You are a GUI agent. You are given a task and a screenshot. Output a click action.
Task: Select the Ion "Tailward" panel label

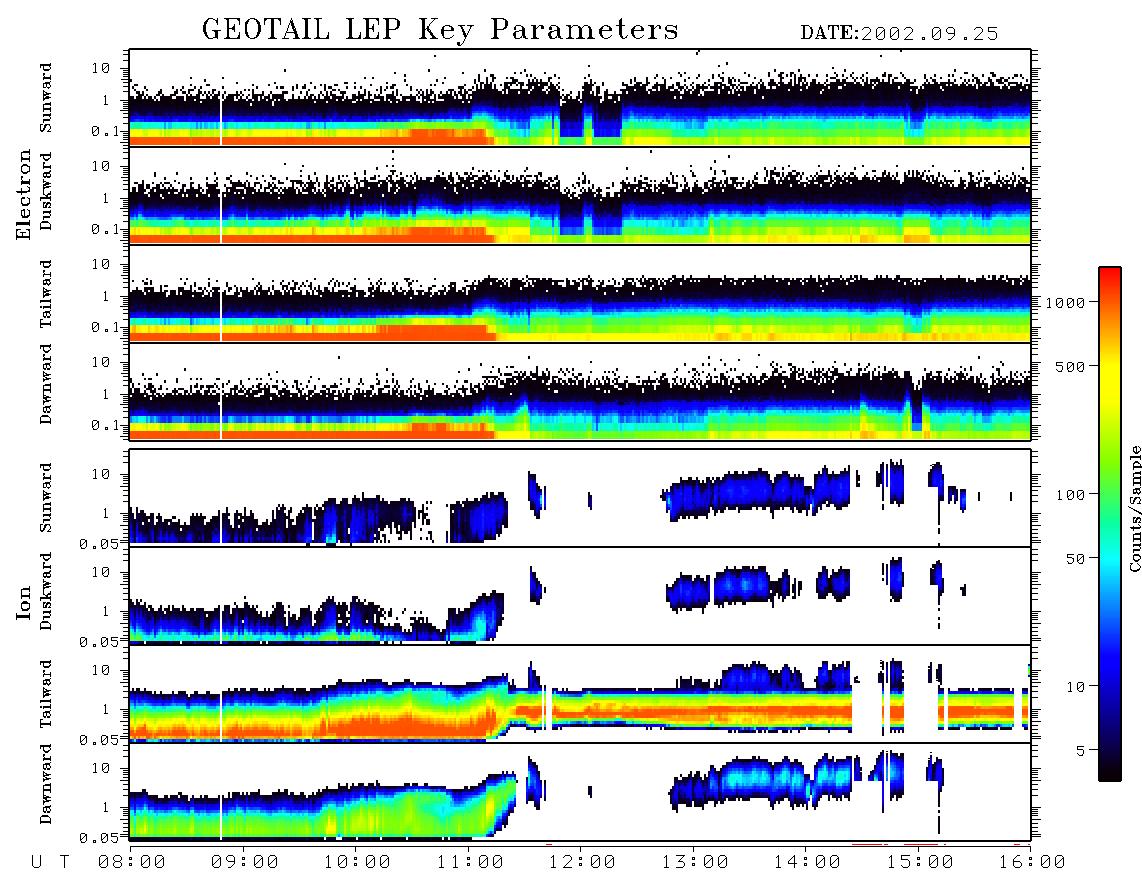[46, 694]
